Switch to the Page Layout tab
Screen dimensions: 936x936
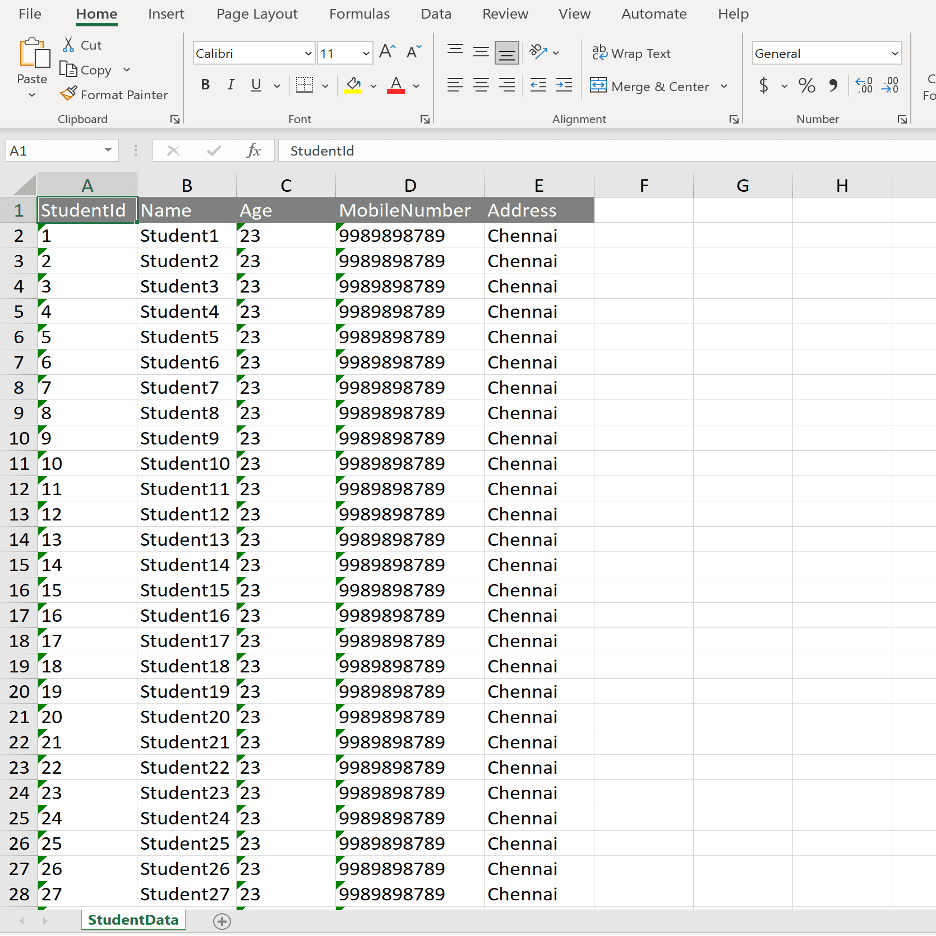pyautogui.click(x=257, y=14)
